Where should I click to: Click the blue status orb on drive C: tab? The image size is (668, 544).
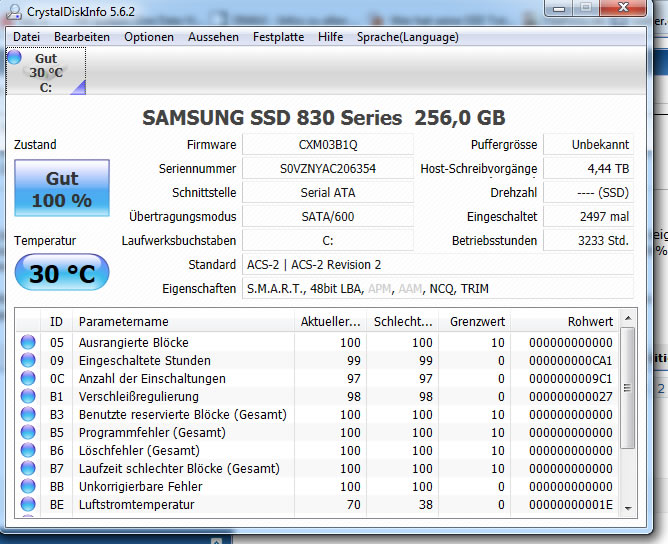14,57
